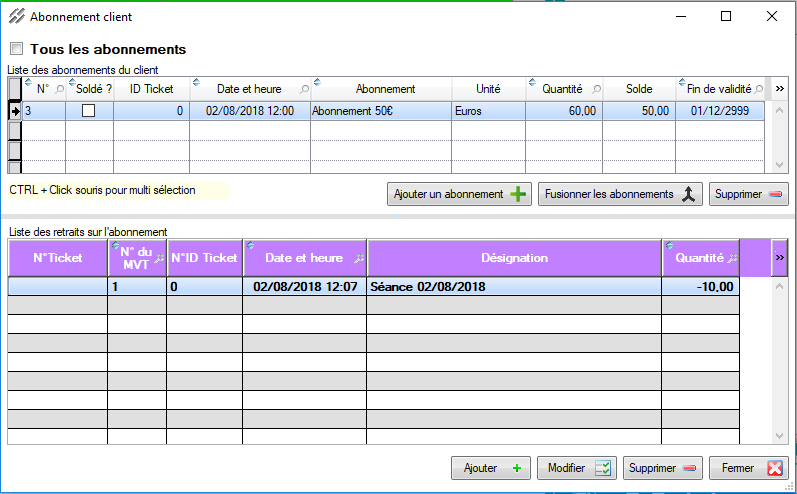Click Fusionner les abonnements button
The image size is (797, 494).
pos(620,194)
